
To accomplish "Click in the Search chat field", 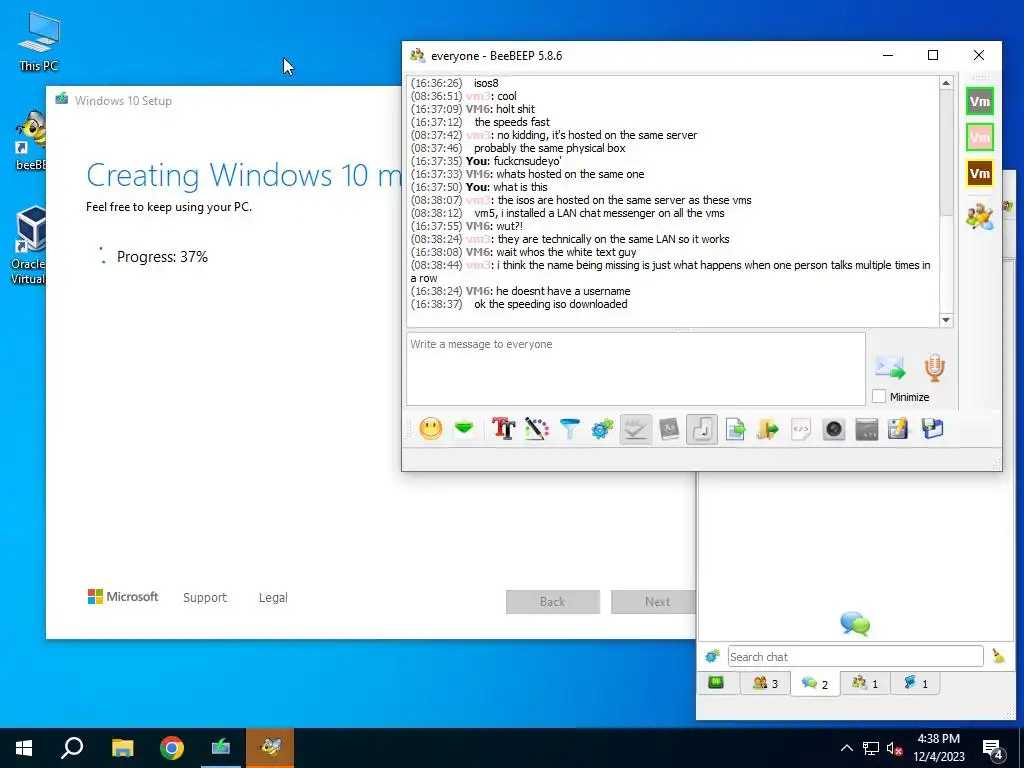I will pyautogui.click(x=855, y=656).
